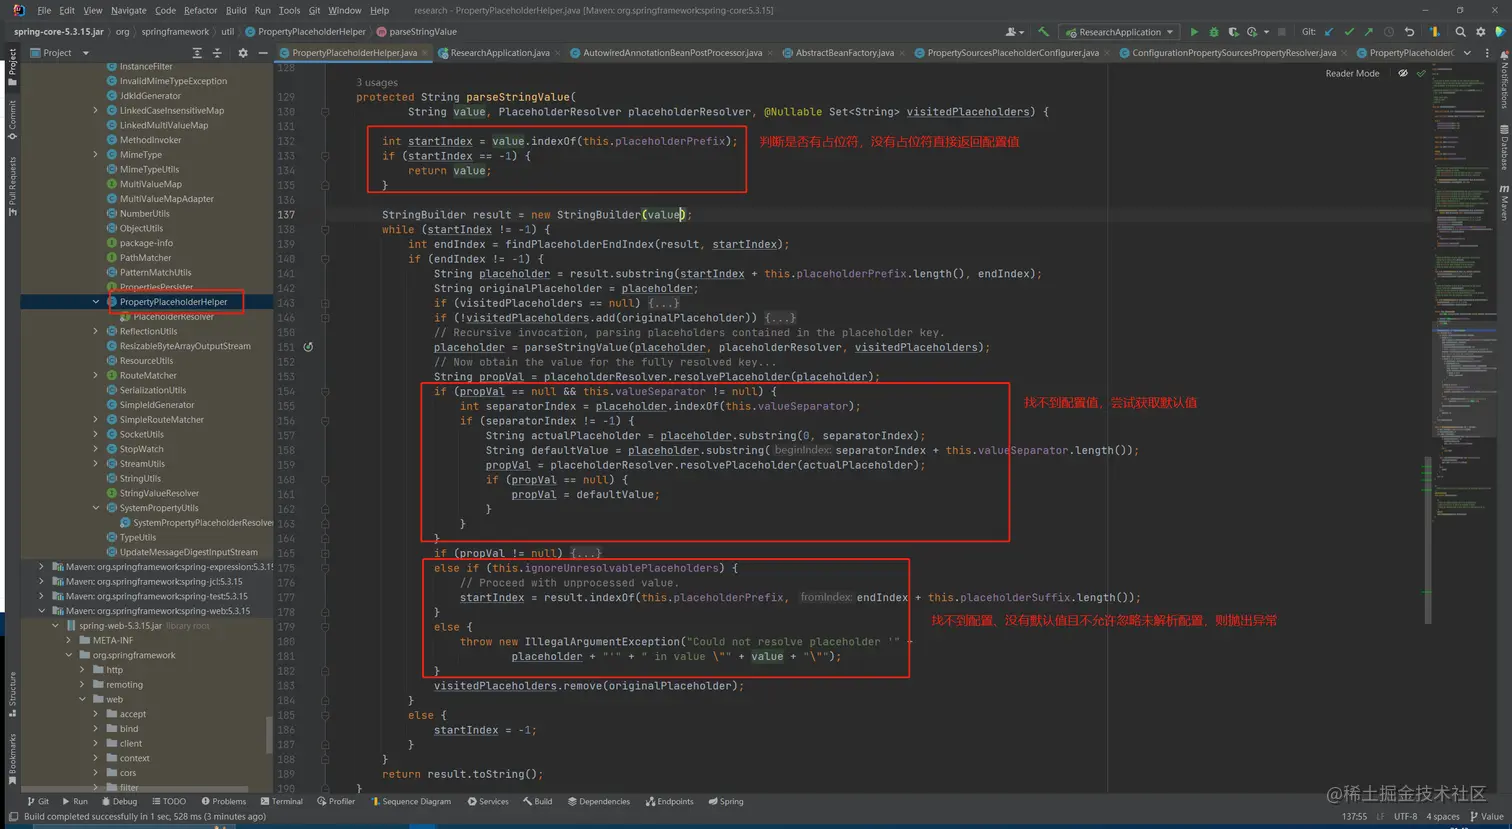Select PathMatcher in project tree

pyautogui.click(x=145, y=258)
